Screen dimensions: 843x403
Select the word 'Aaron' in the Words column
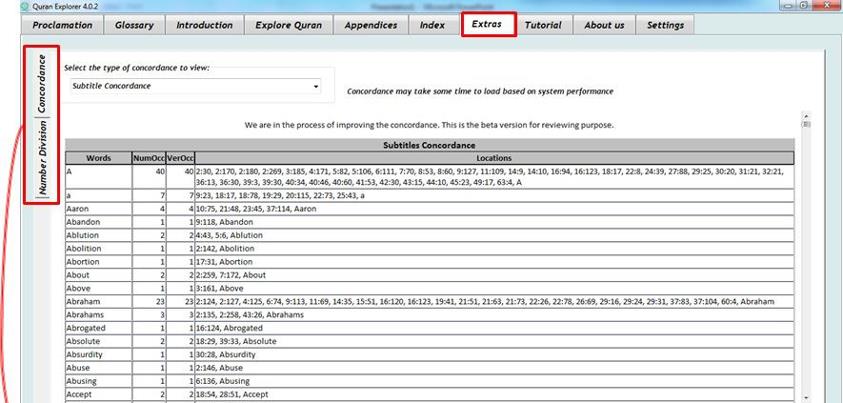pos(78,208)
